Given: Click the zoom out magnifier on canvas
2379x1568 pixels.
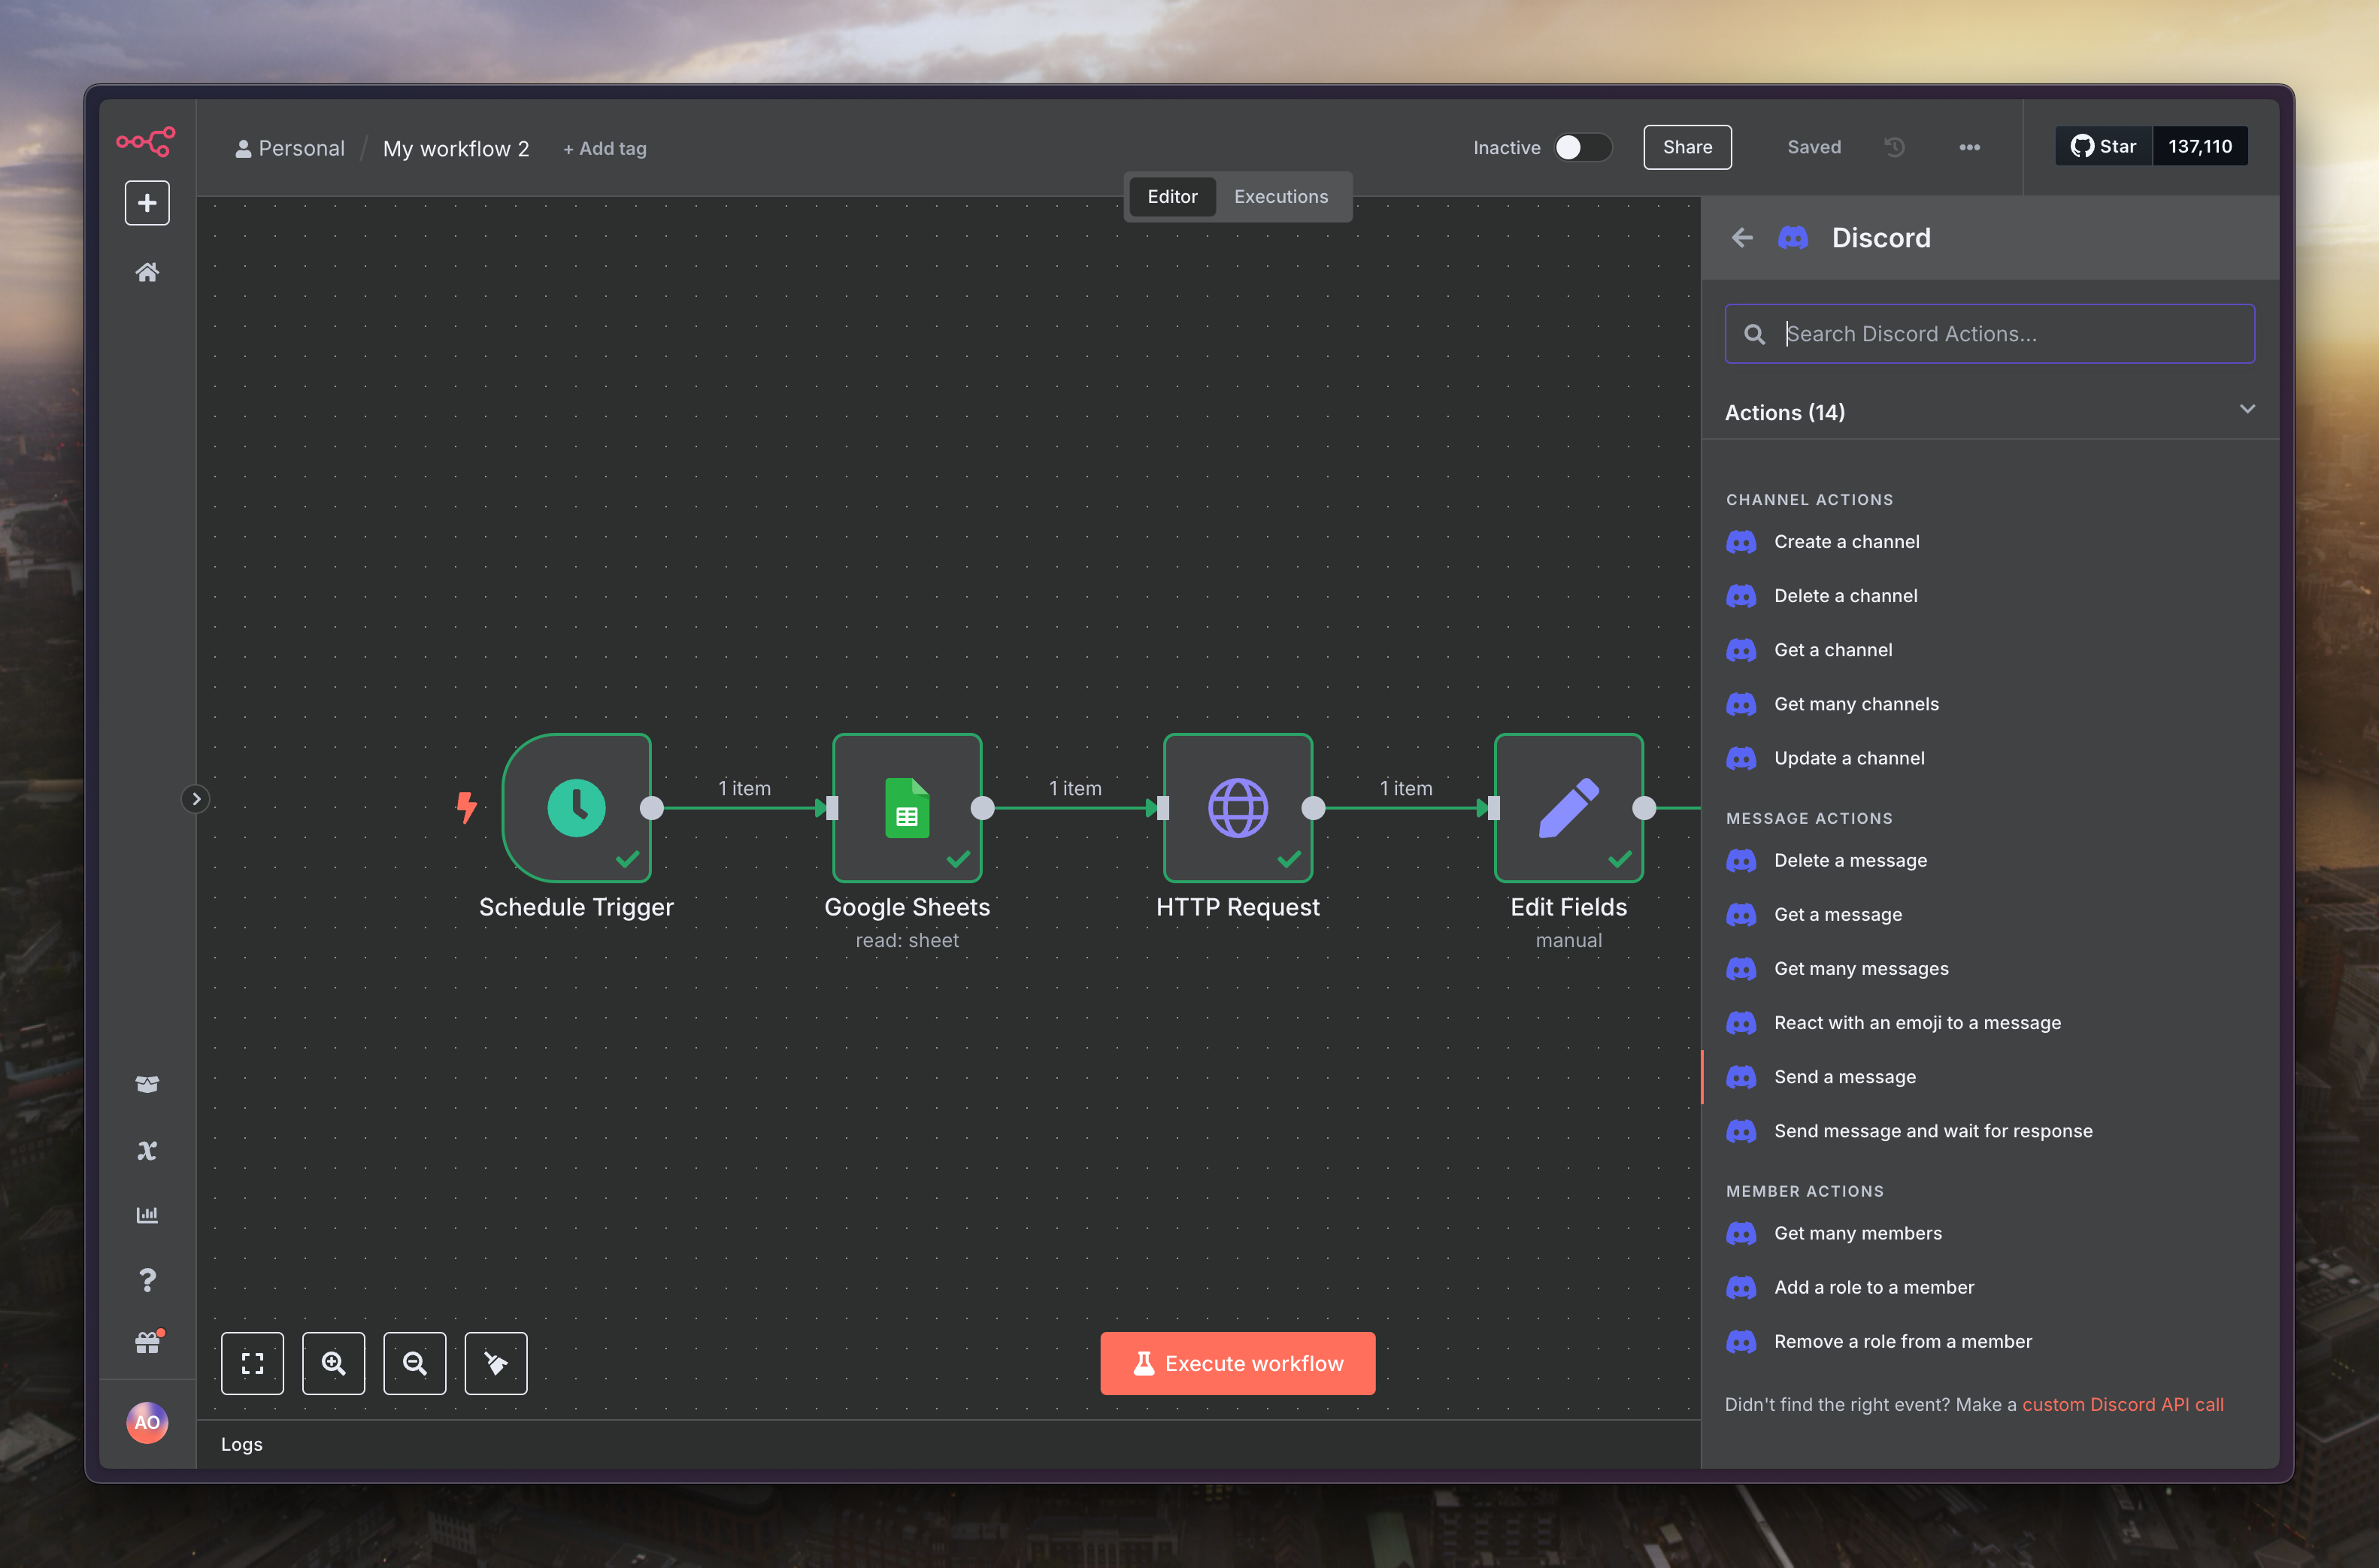Looking at the screenshot, I should coord(414,1363).
